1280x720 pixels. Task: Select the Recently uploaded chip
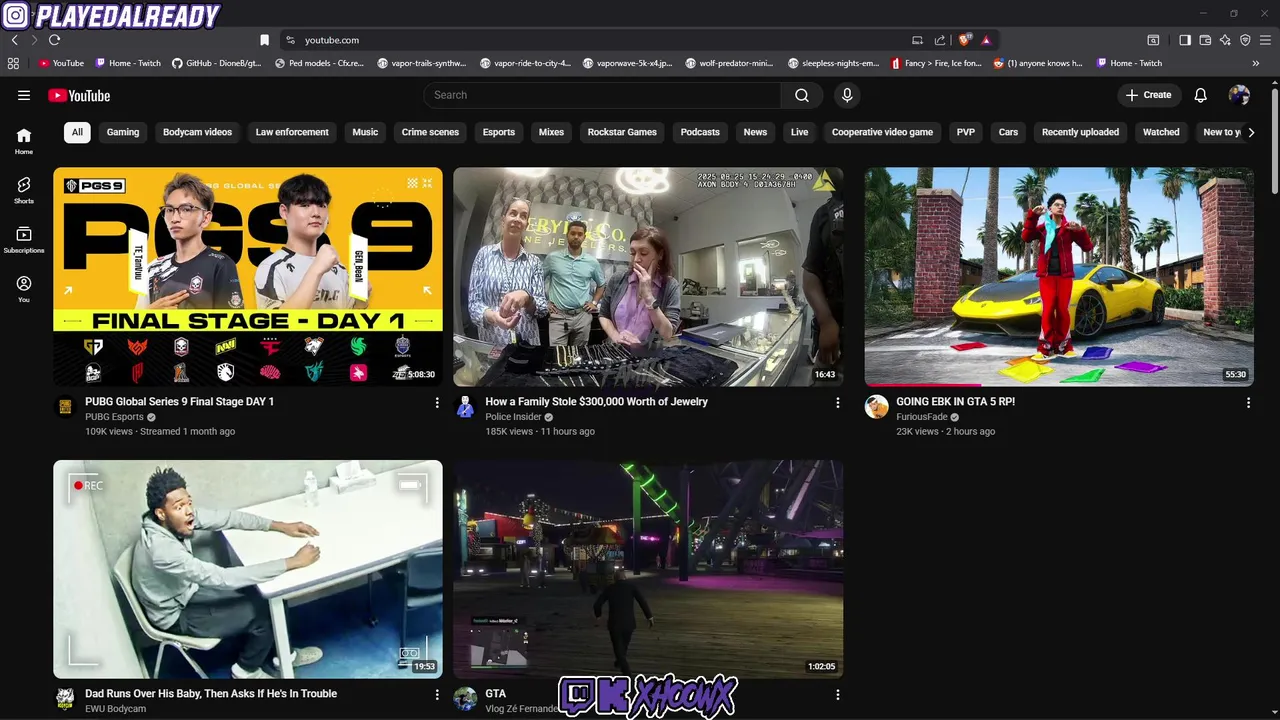point(1080,132)
